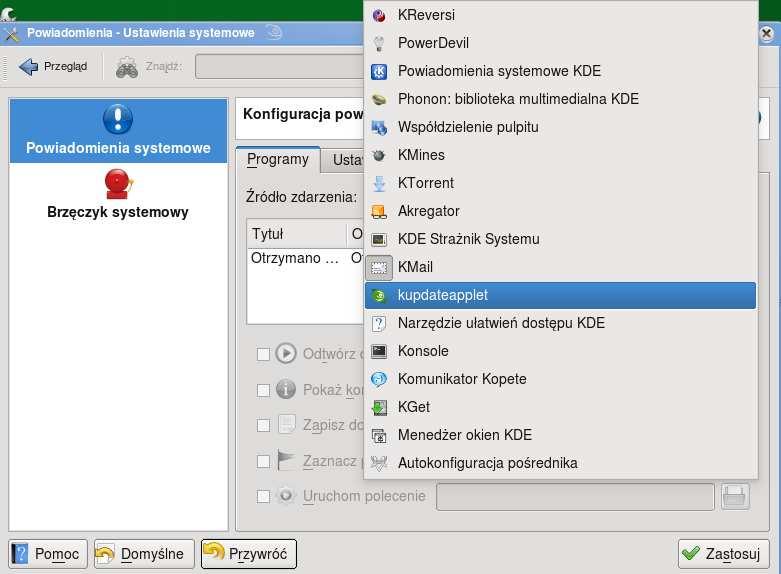Choose PowerDevil in the dropdown list
Screen dimensions: 781x574
[x=560, y=43]
